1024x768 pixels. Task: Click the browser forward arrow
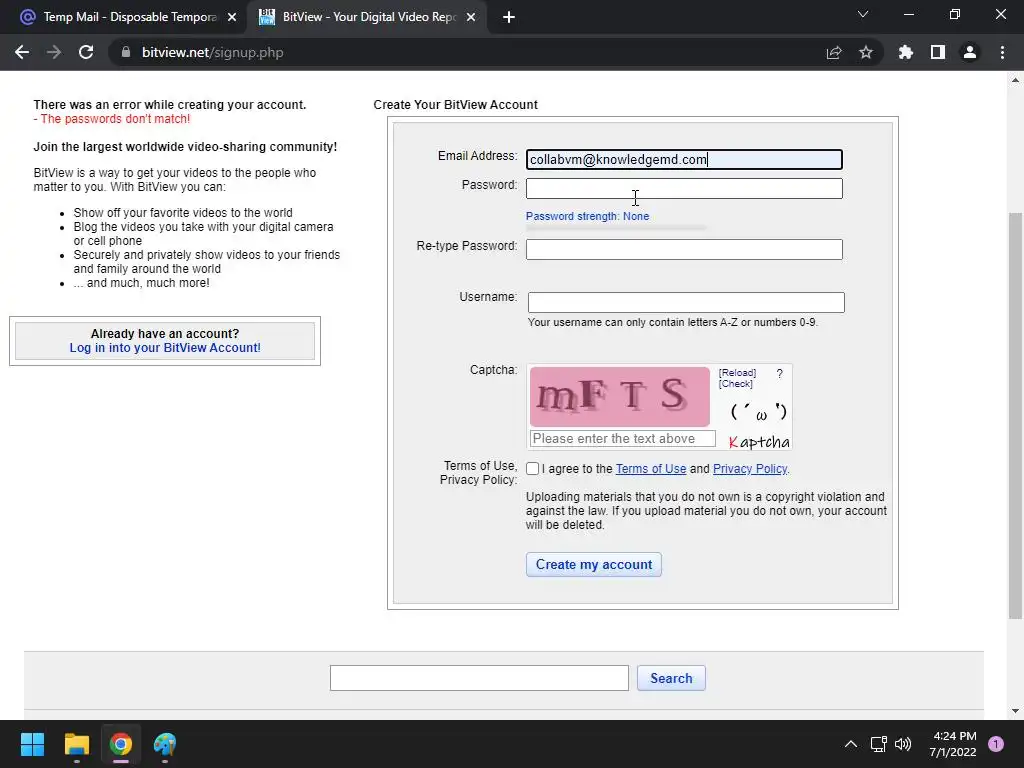click(x=54, y=52)
